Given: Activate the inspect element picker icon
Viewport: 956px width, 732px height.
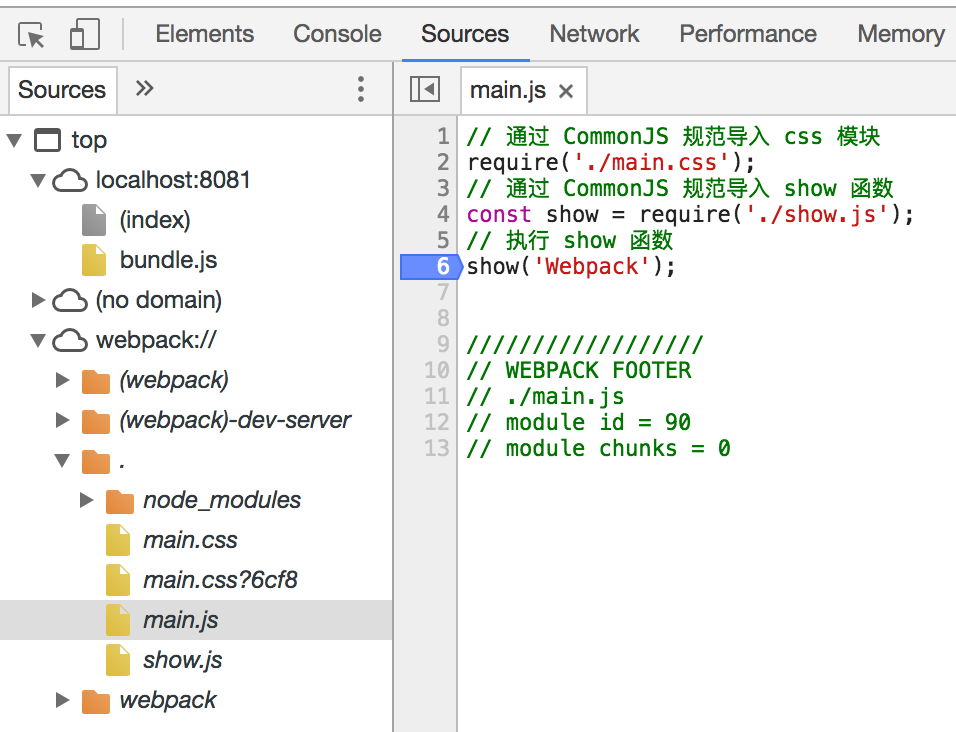Looking at the screenshot, I should [x=32, y=36].
